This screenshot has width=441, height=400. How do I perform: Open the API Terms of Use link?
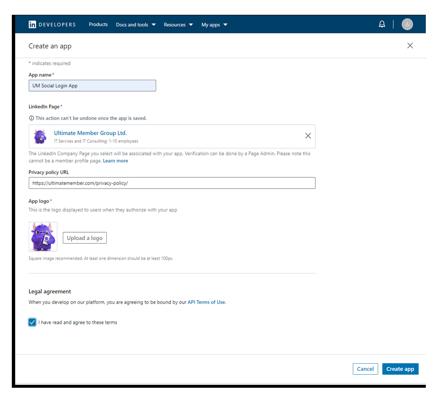tap(206, 302)
